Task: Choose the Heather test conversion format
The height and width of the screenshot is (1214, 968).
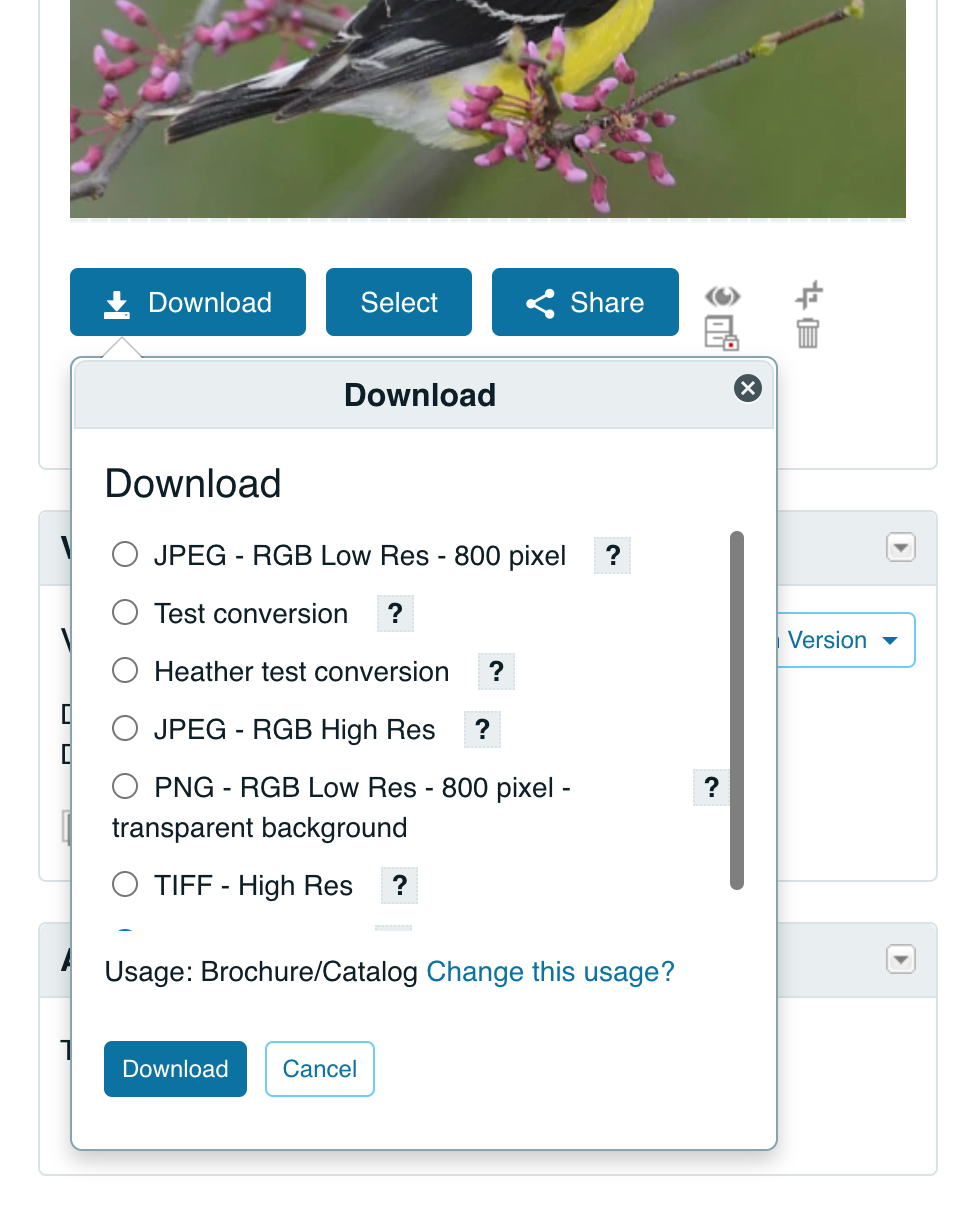Action: (x=125, y=670)
